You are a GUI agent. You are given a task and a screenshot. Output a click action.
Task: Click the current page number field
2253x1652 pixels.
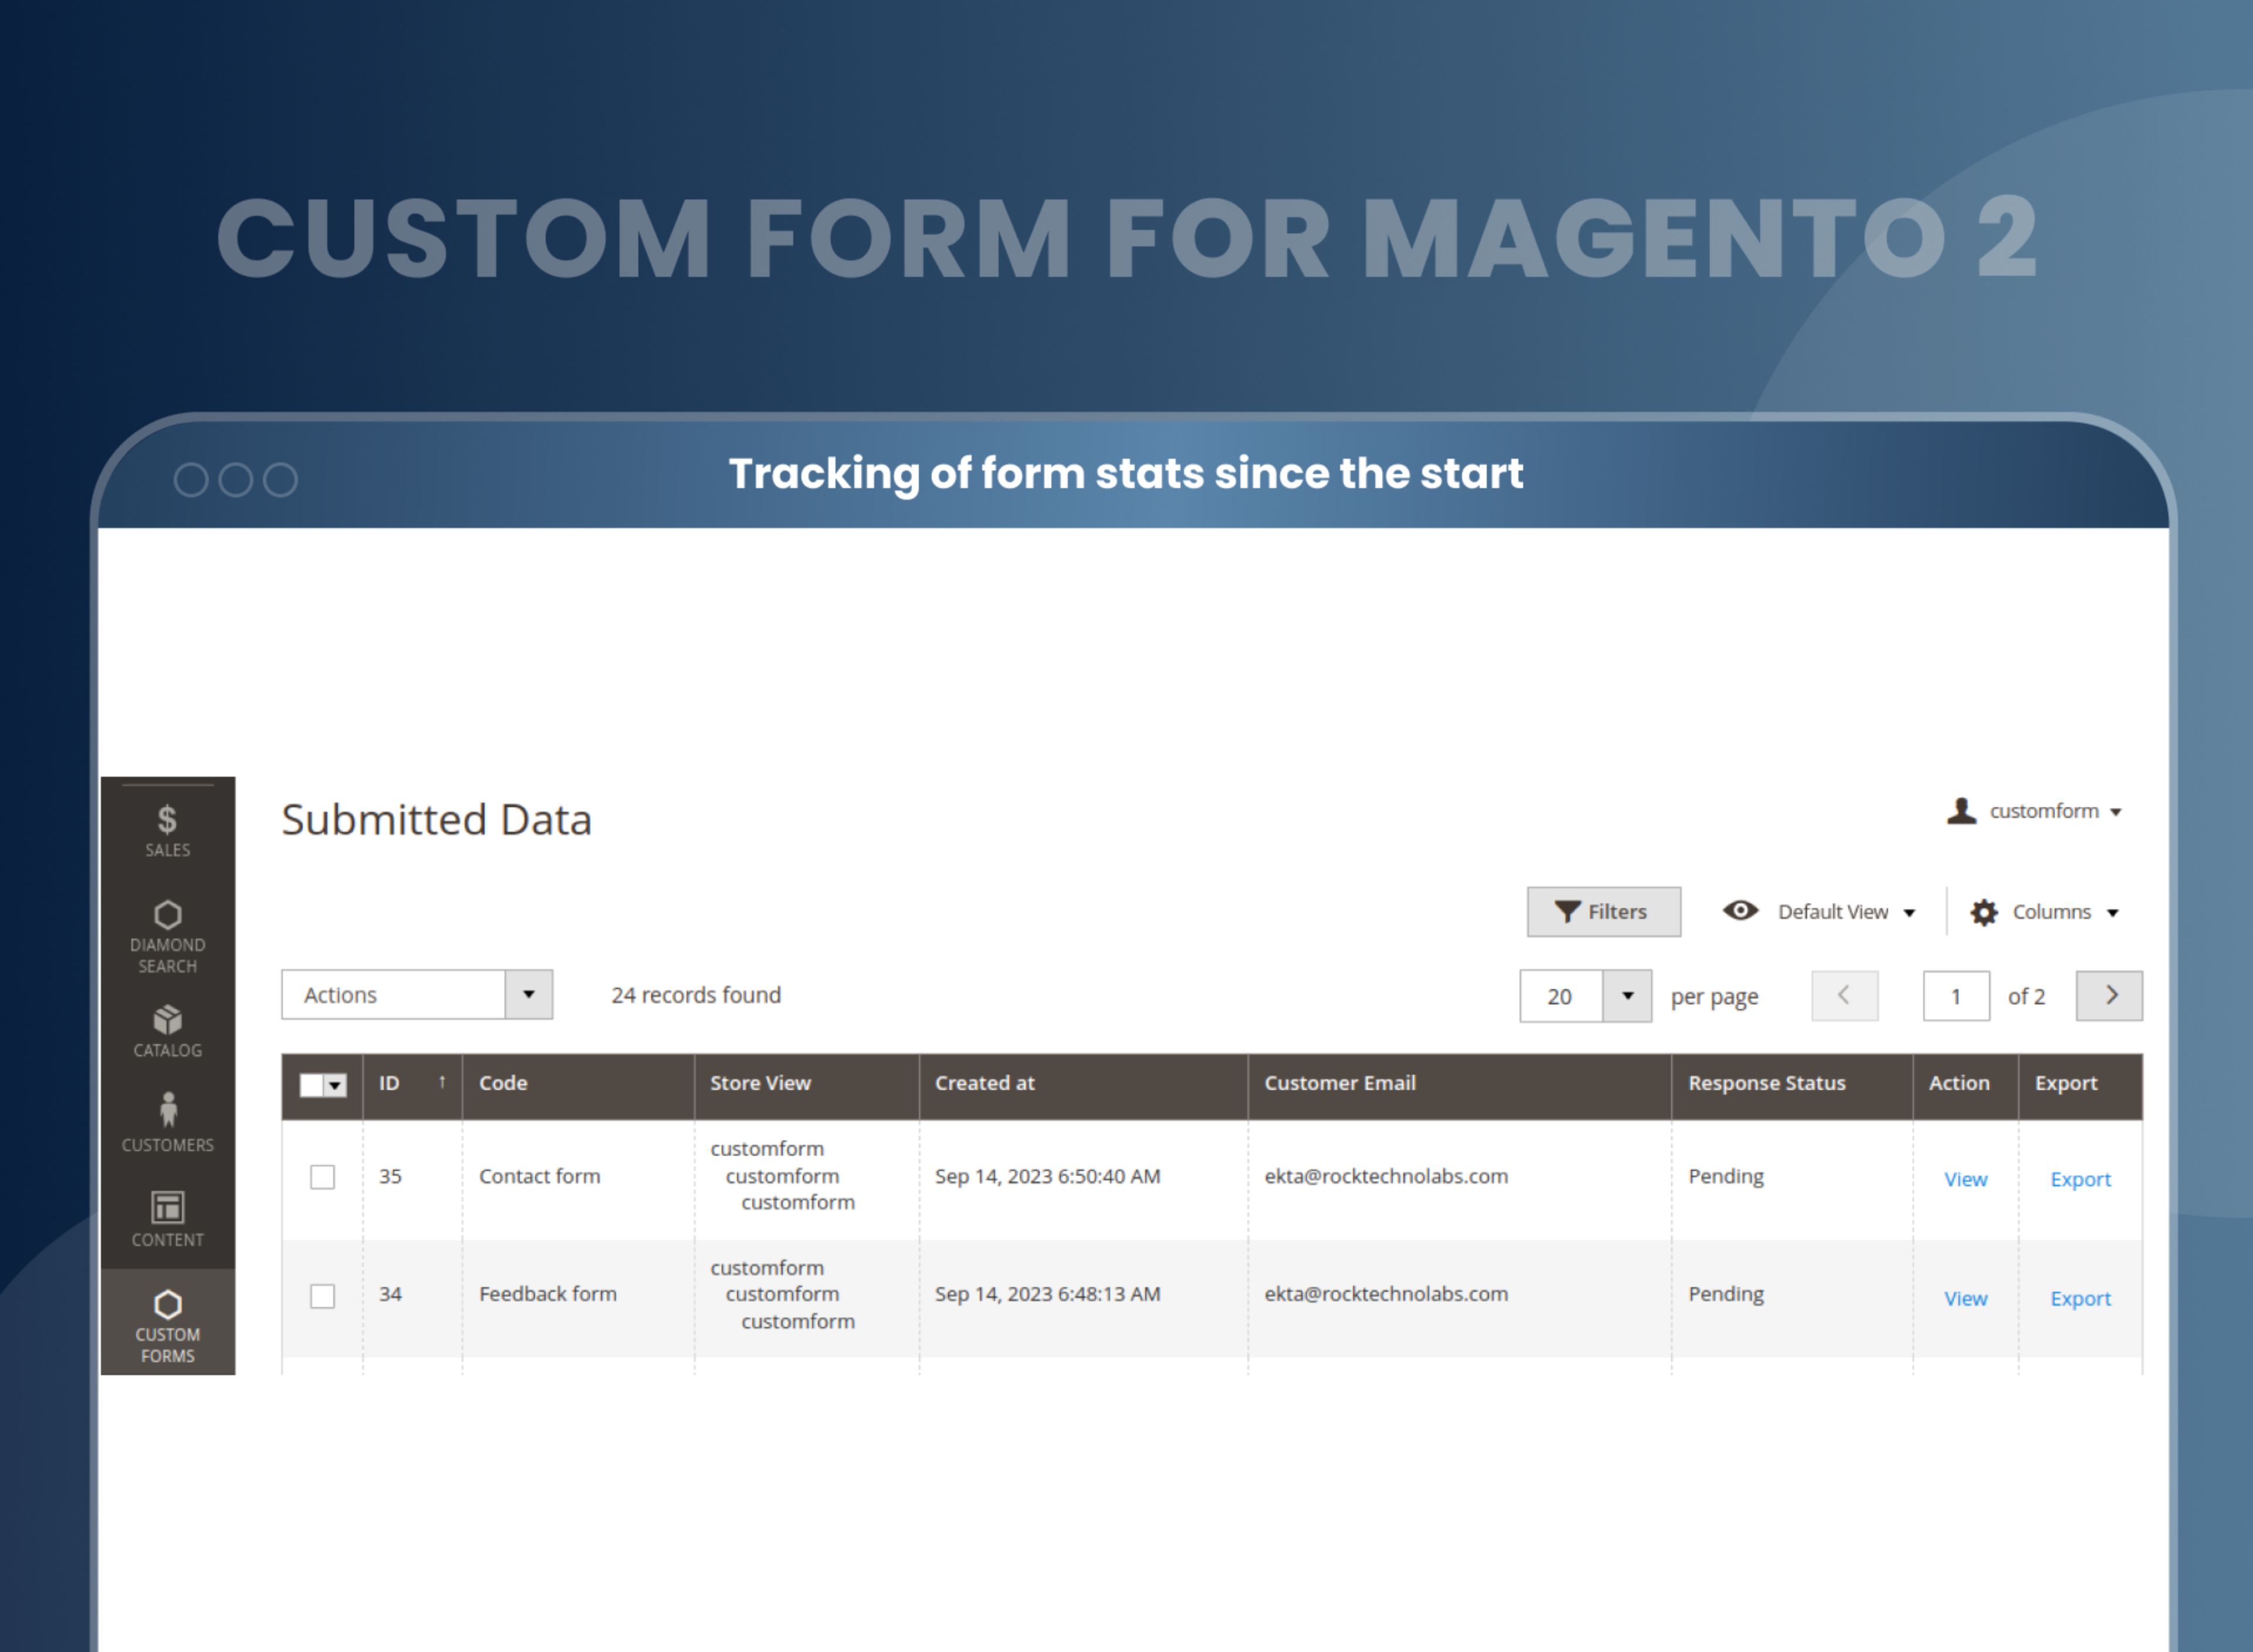tap(1956, 996)
